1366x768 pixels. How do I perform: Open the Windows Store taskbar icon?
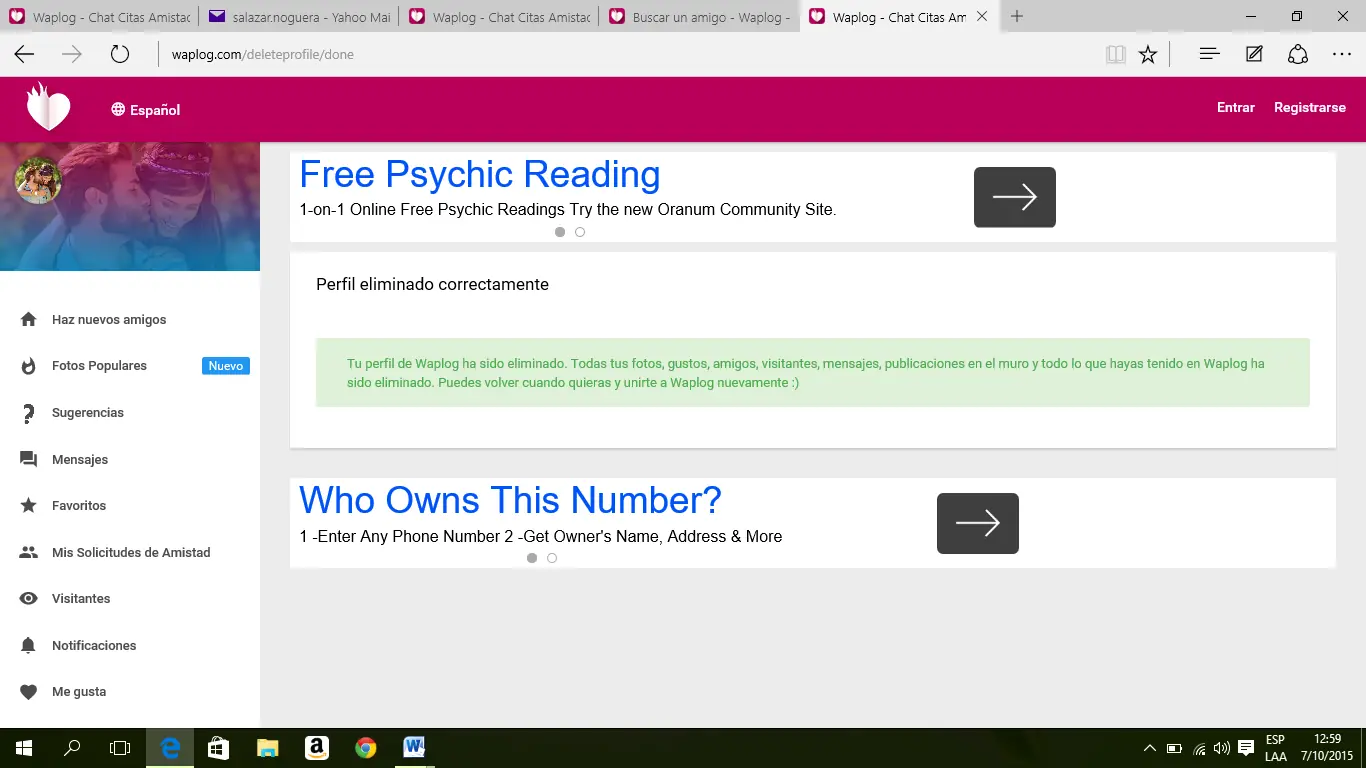pyautogui.click(x=218, y=748)
